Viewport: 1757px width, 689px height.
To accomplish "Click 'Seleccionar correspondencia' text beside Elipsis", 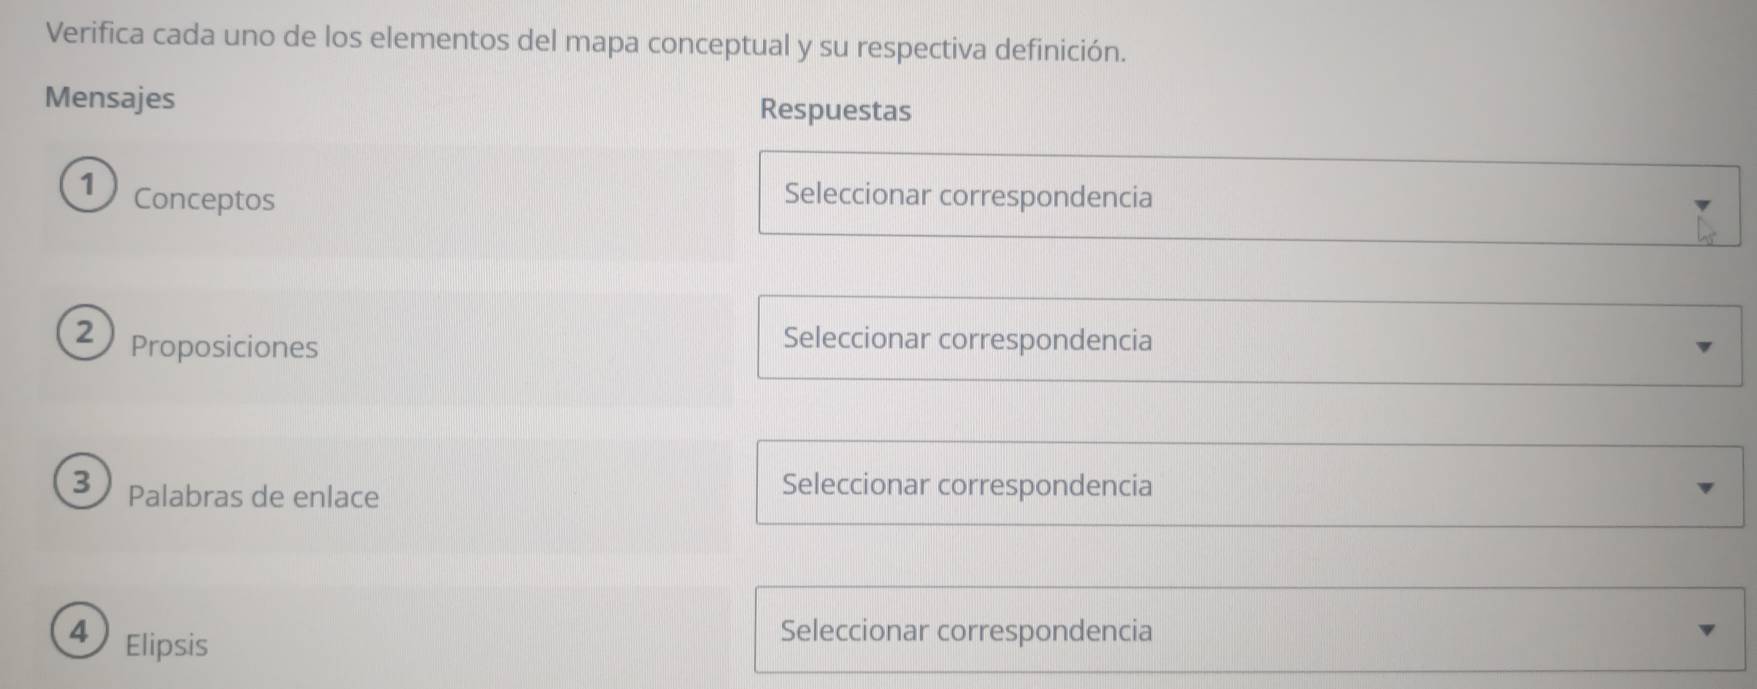I will pyautogui.click(x=965, y=631).
